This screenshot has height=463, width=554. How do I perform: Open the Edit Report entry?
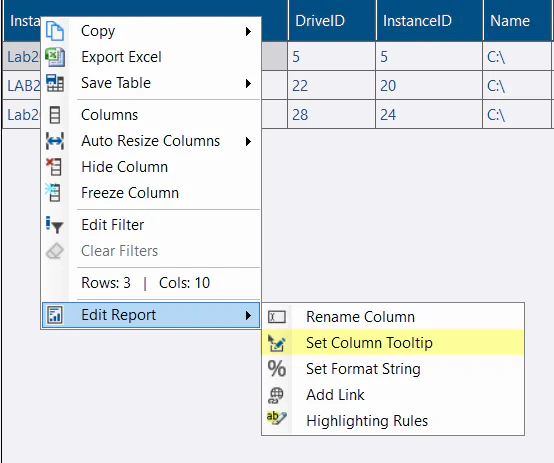point(151,315)
